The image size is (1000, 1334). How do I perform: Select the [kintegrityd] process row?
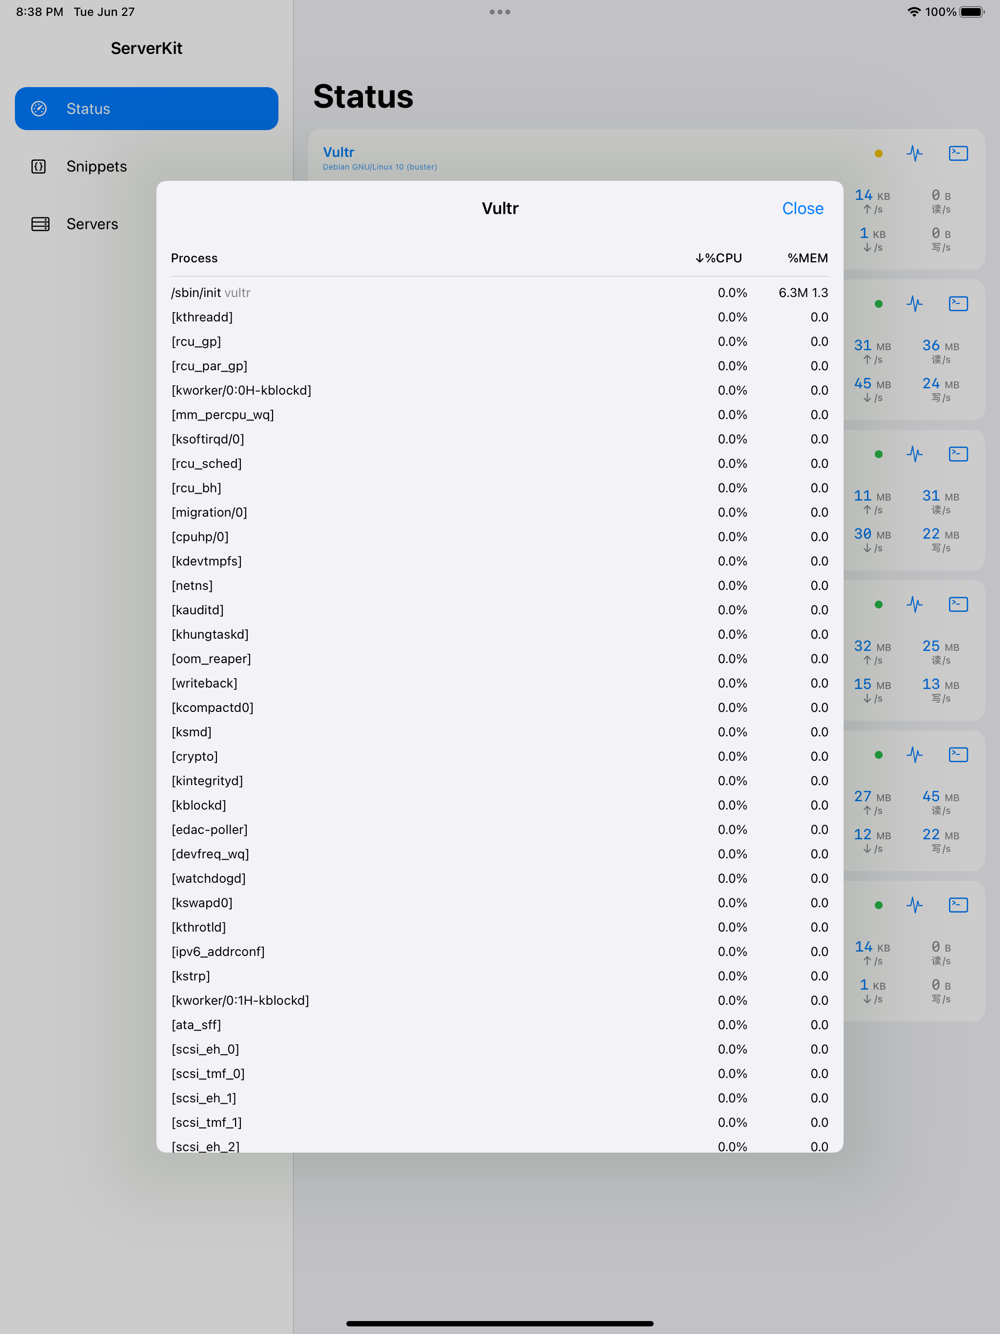(x=500, y=780)
